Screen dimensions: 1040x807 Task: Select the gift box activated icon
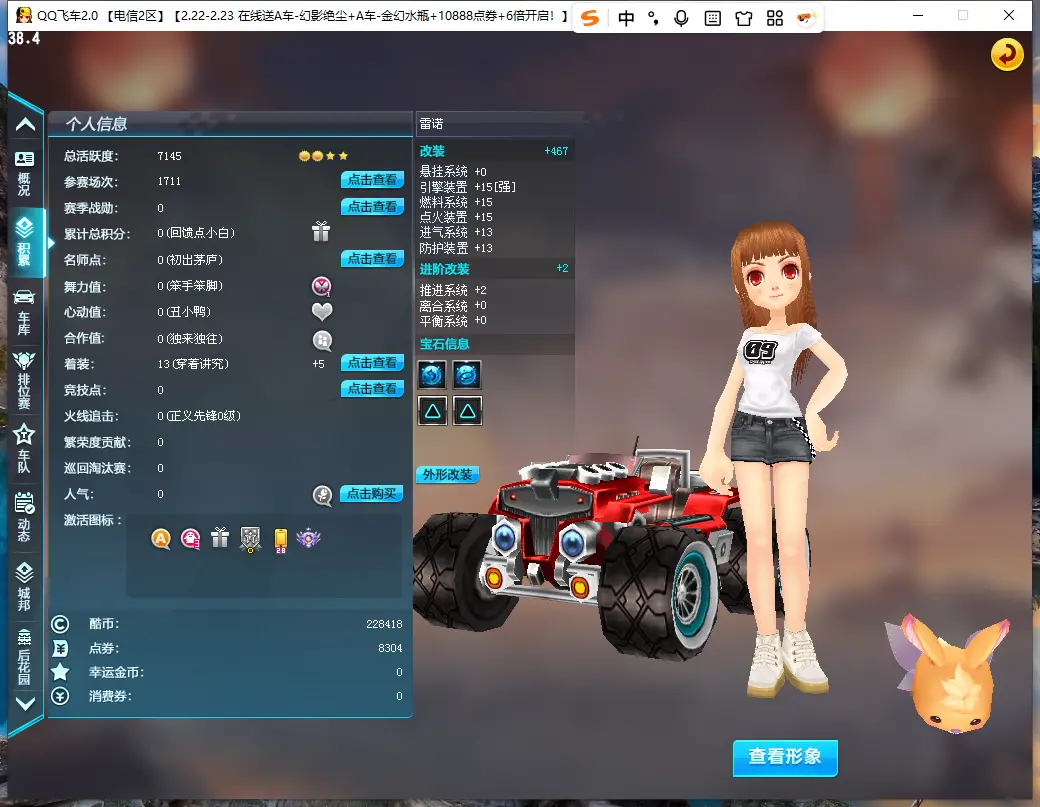(220, 538)
